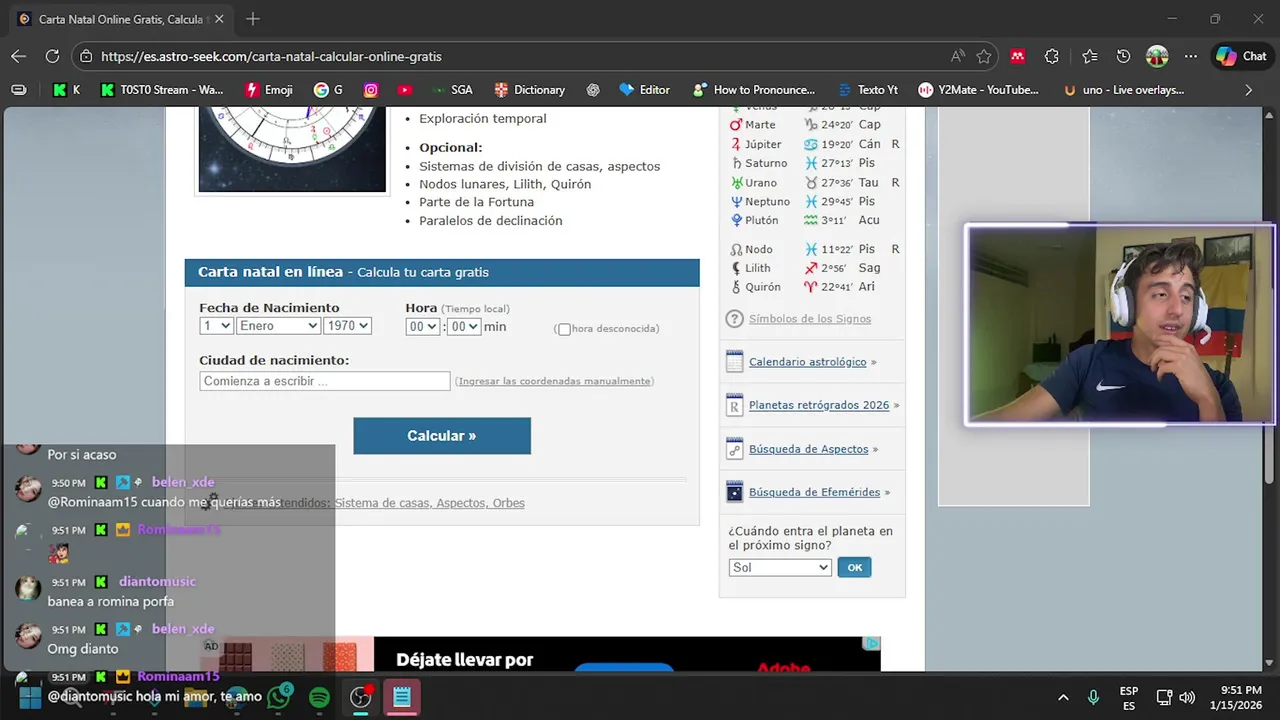Open the Emoji bookmark

(x=267, y=90)
